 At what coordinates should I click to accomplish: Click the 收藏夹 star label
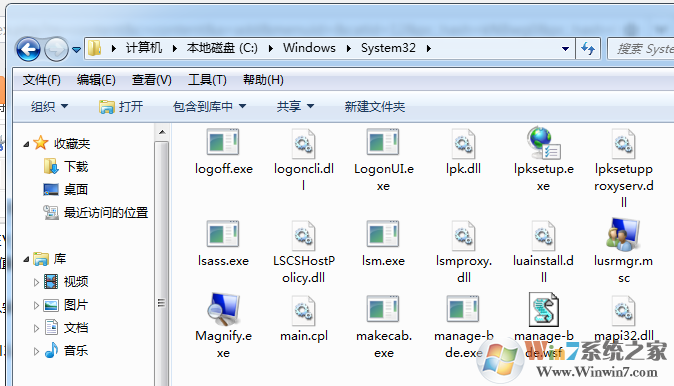click(x=61, y=143)
